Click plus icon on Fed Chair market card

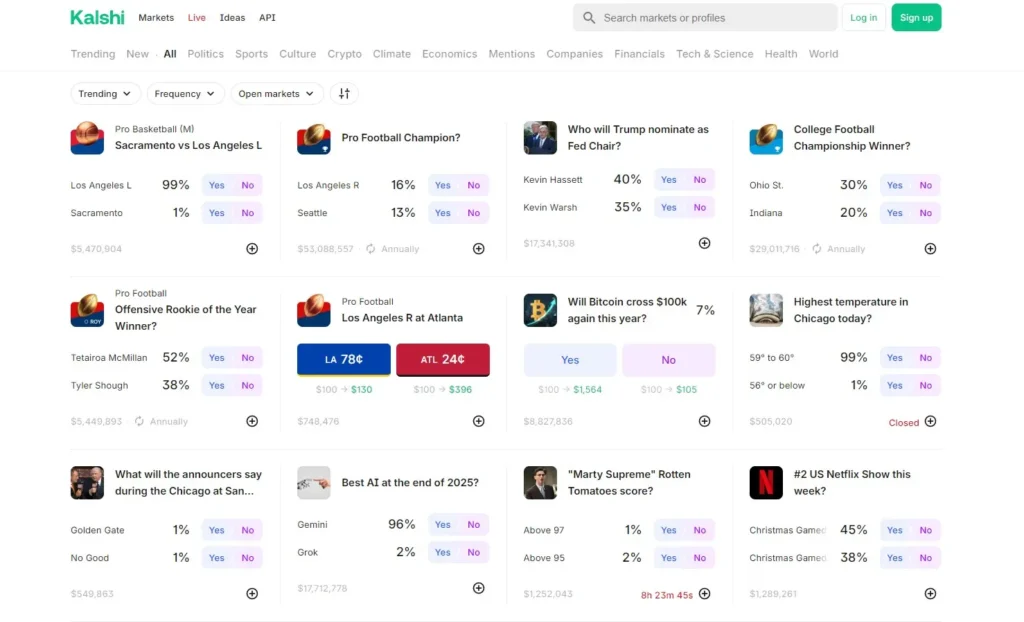coord(704,243)
